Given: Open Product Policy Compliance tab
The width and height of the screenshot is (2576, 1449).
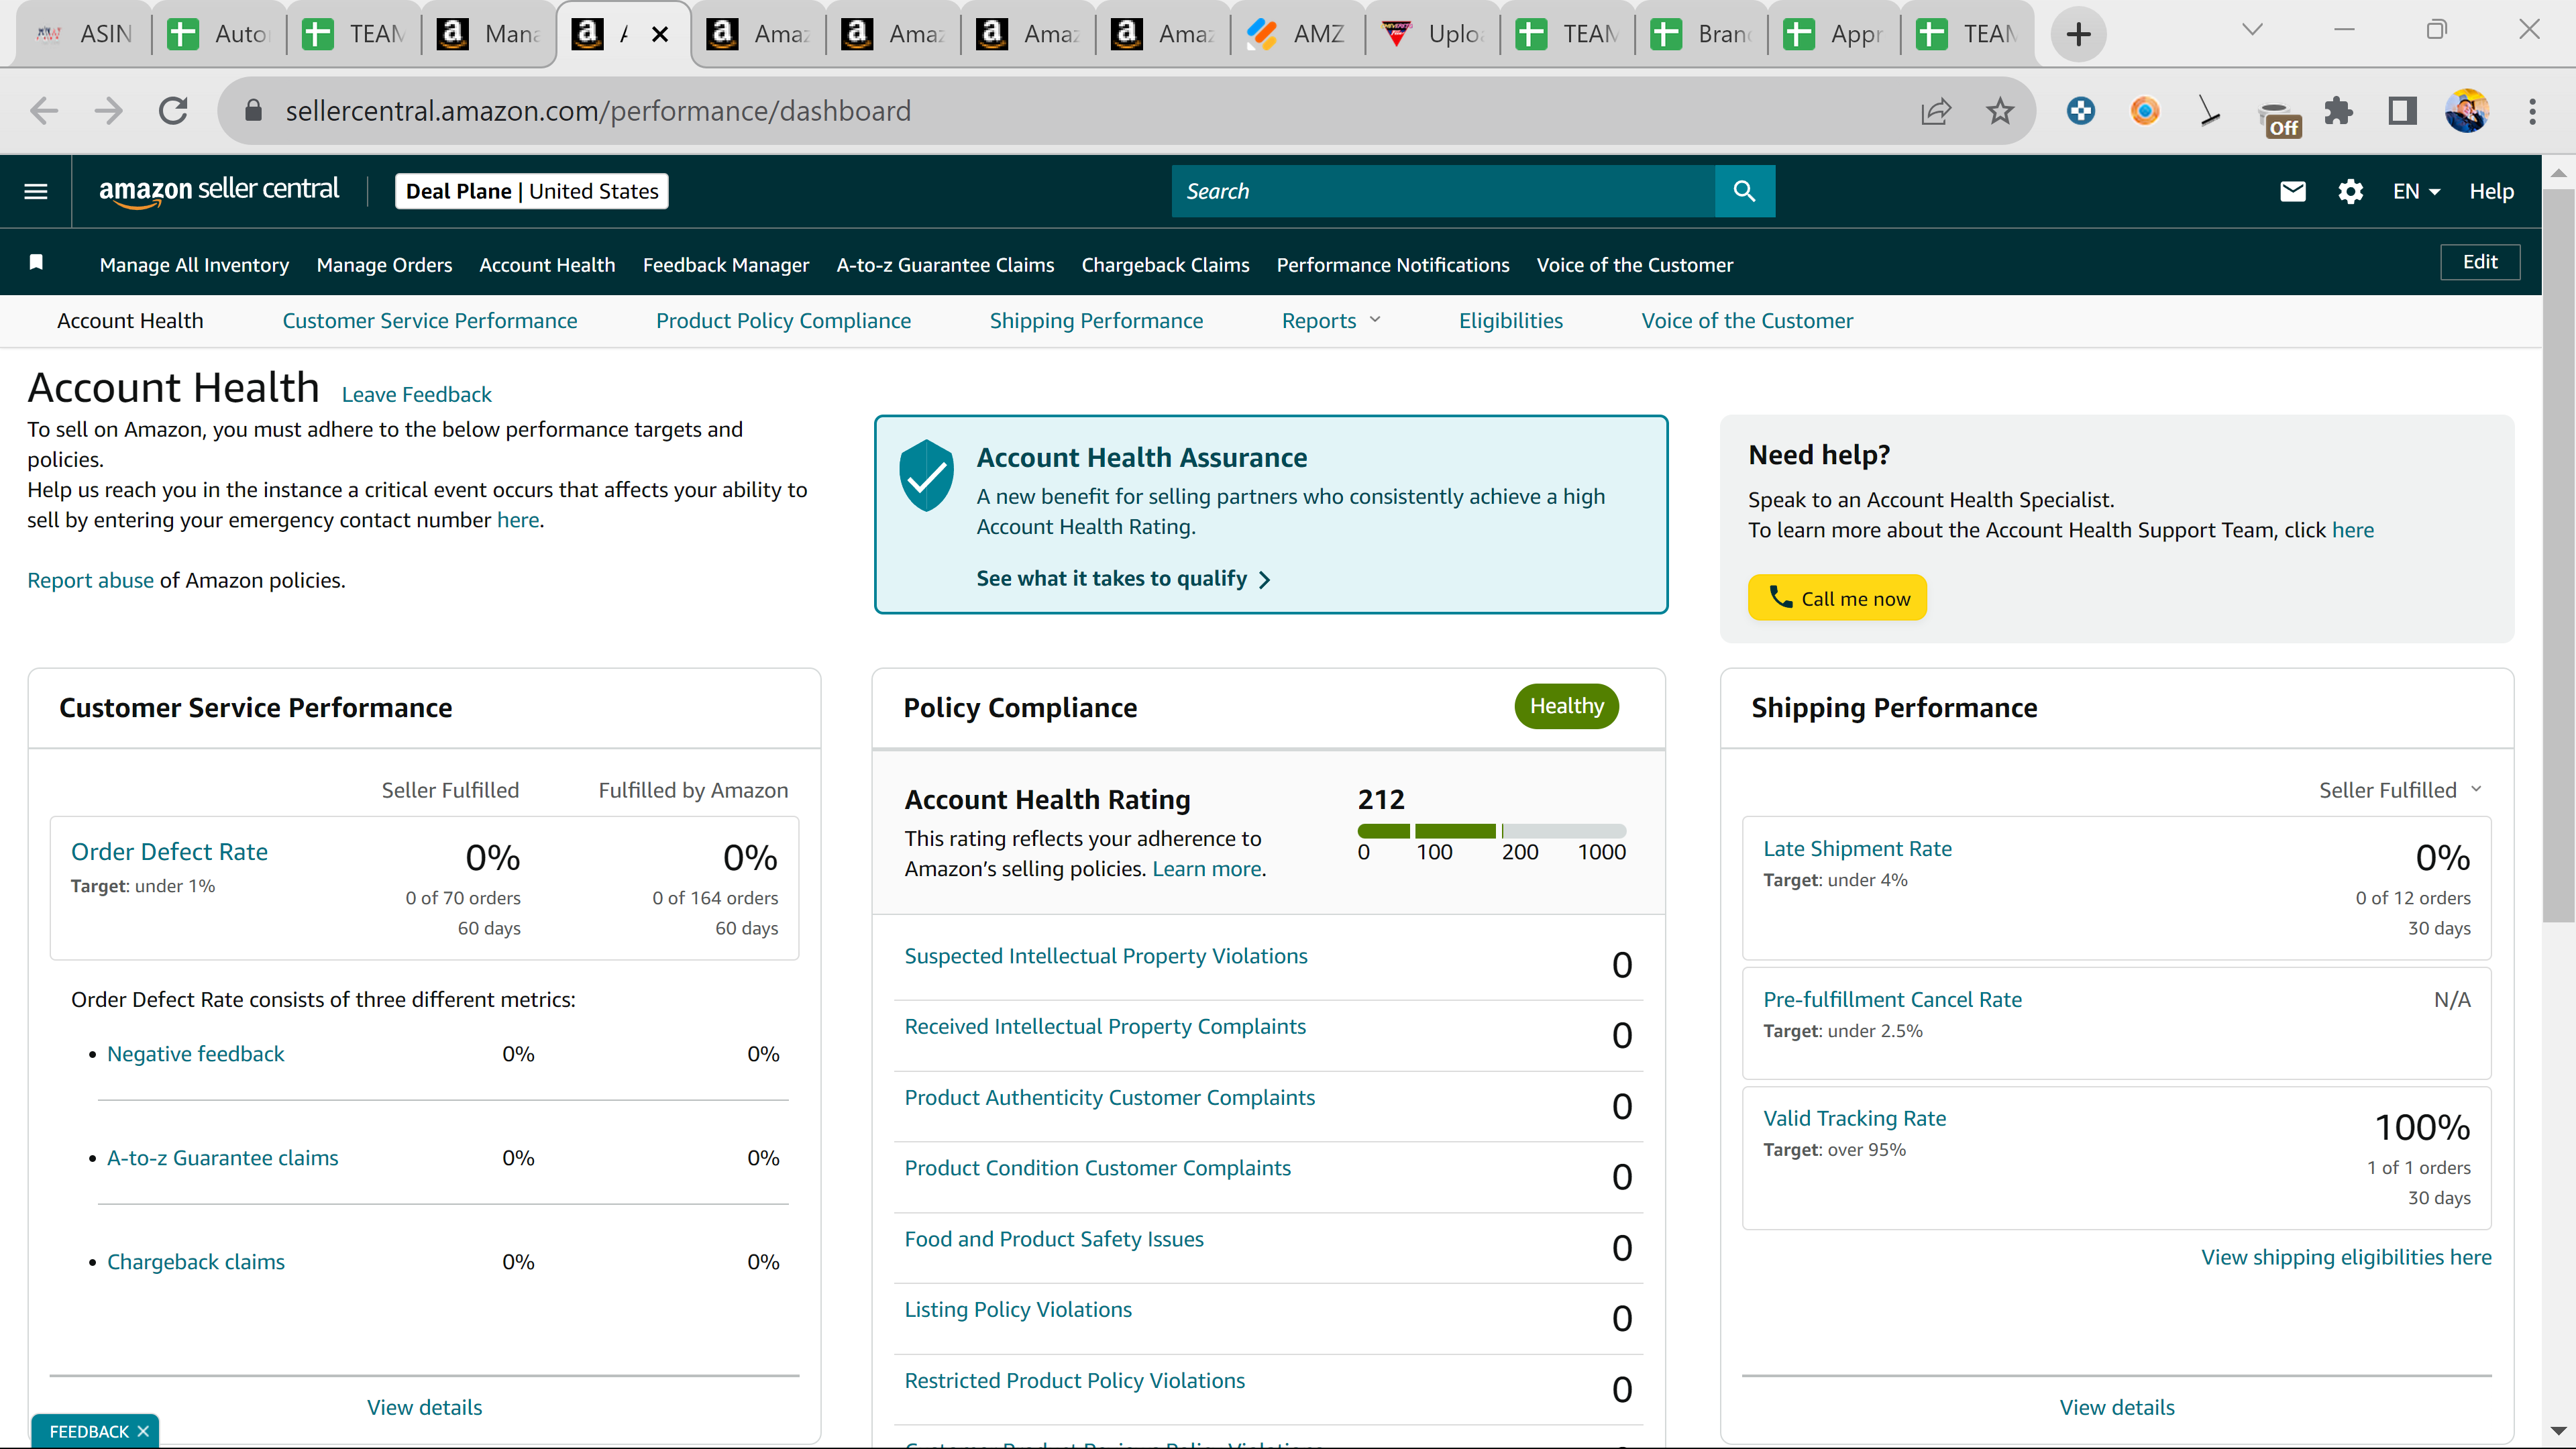Looking at the screenshot, I should pyautogui.click(x=783, y=321).
